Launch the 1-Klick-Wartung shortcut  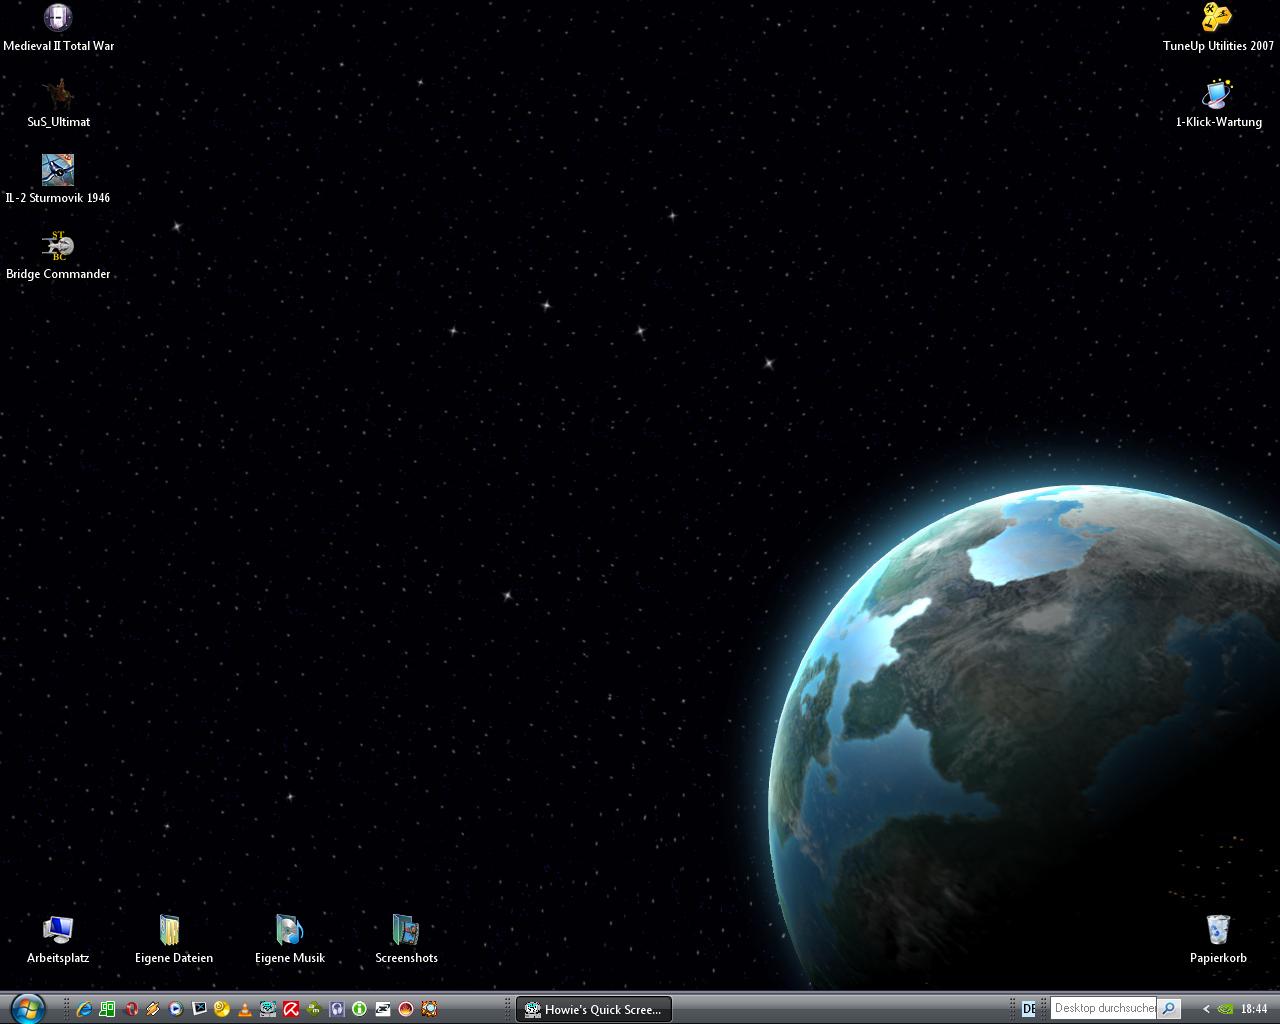pyautogui.click(x=1217, y=95)
